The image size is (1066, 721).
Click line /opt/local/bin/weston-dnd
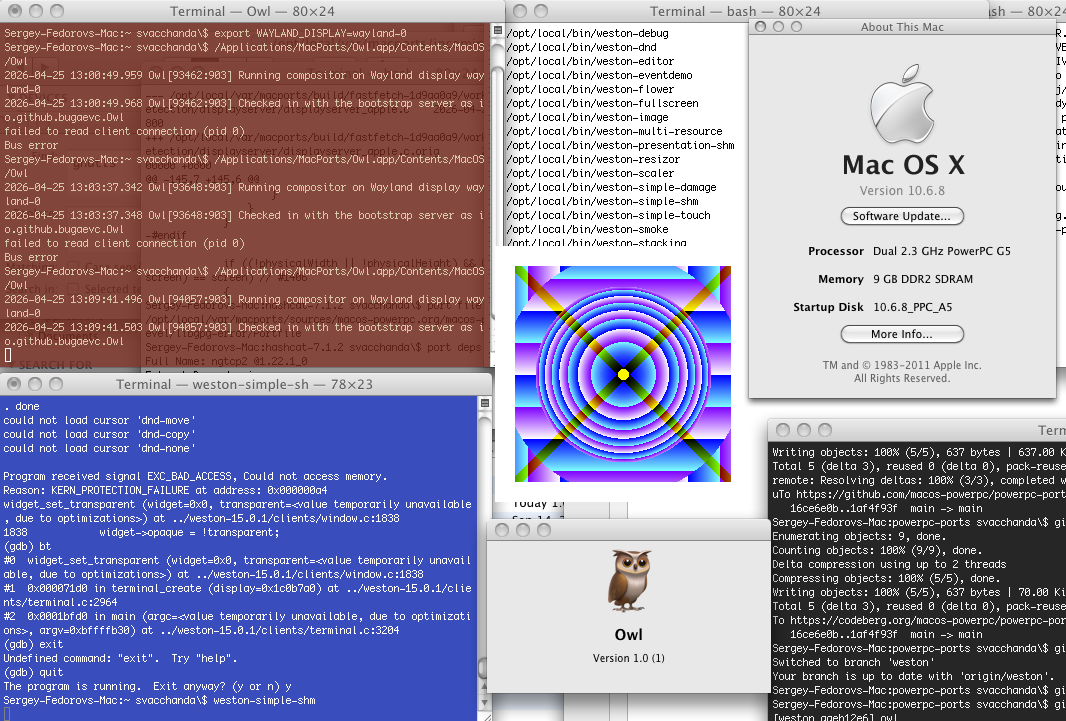(x=581, y=48)
